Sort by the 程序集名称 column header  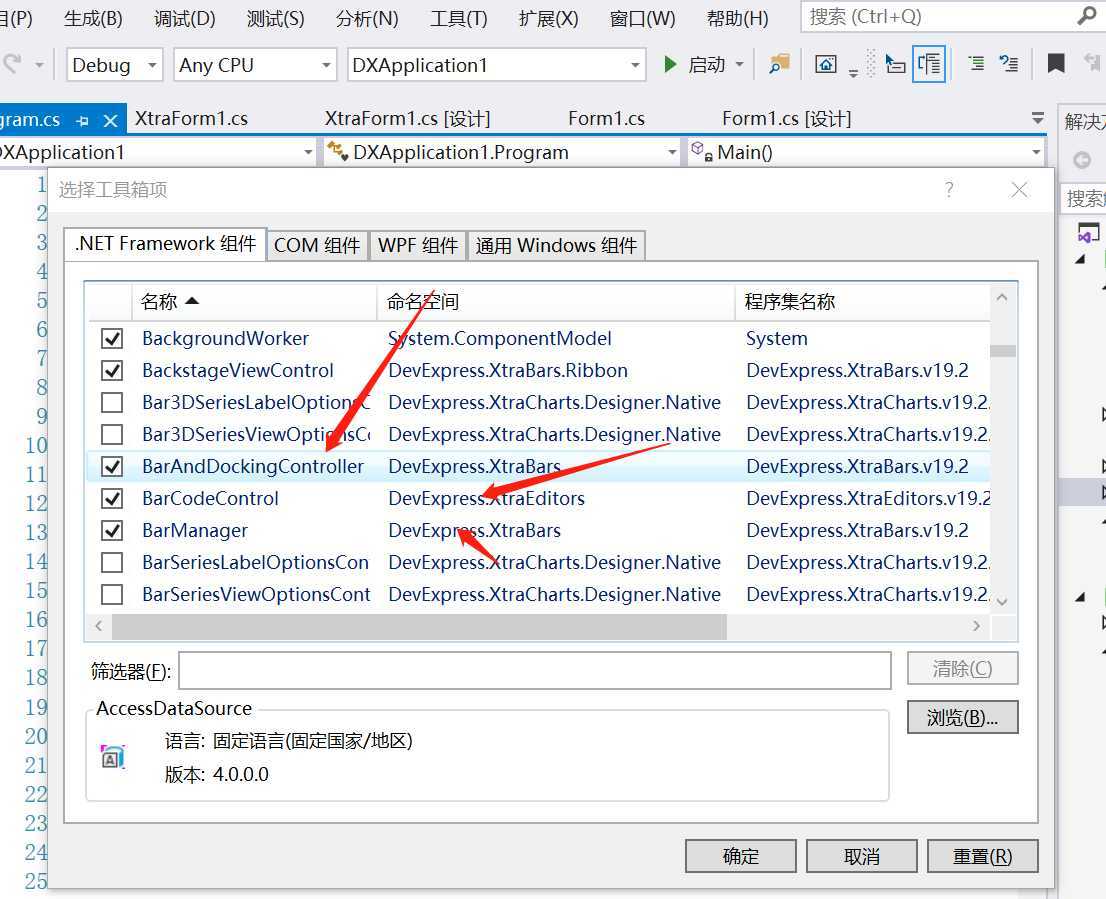[862, 302]
